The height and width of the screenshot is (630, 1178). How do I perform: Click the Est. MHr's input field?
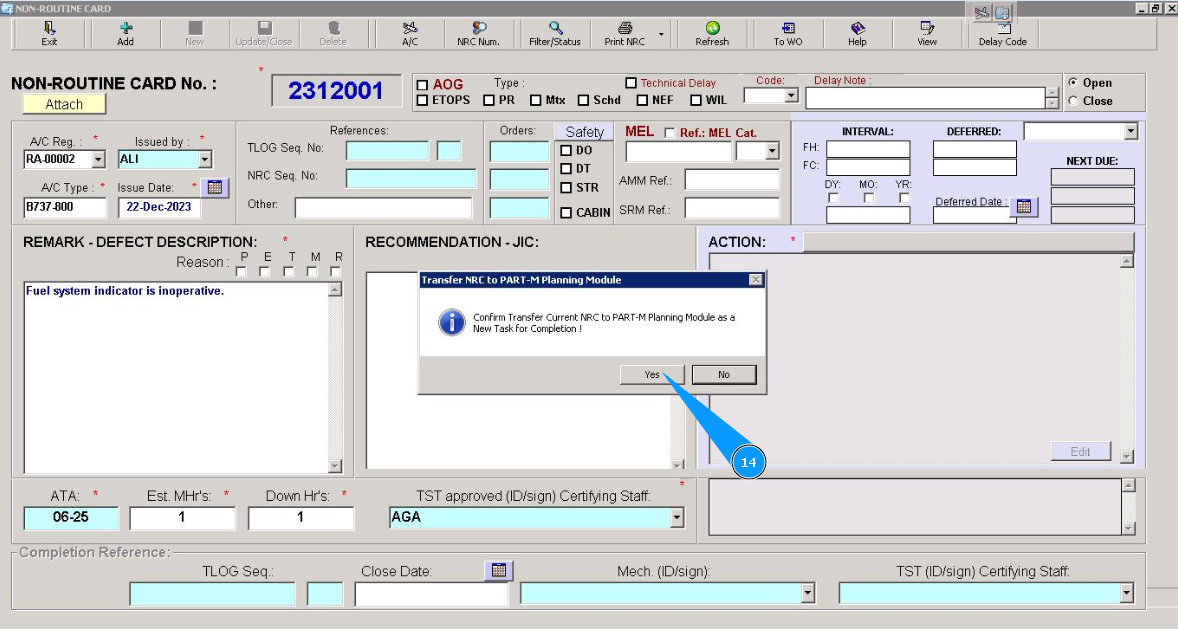pos(182,517)
